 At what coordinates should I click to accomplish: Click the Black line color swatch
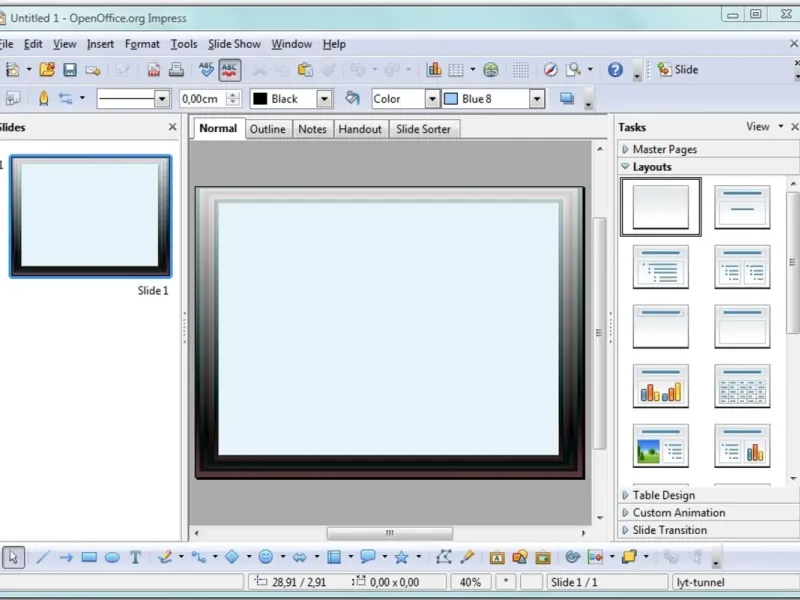tap(260, 98)
